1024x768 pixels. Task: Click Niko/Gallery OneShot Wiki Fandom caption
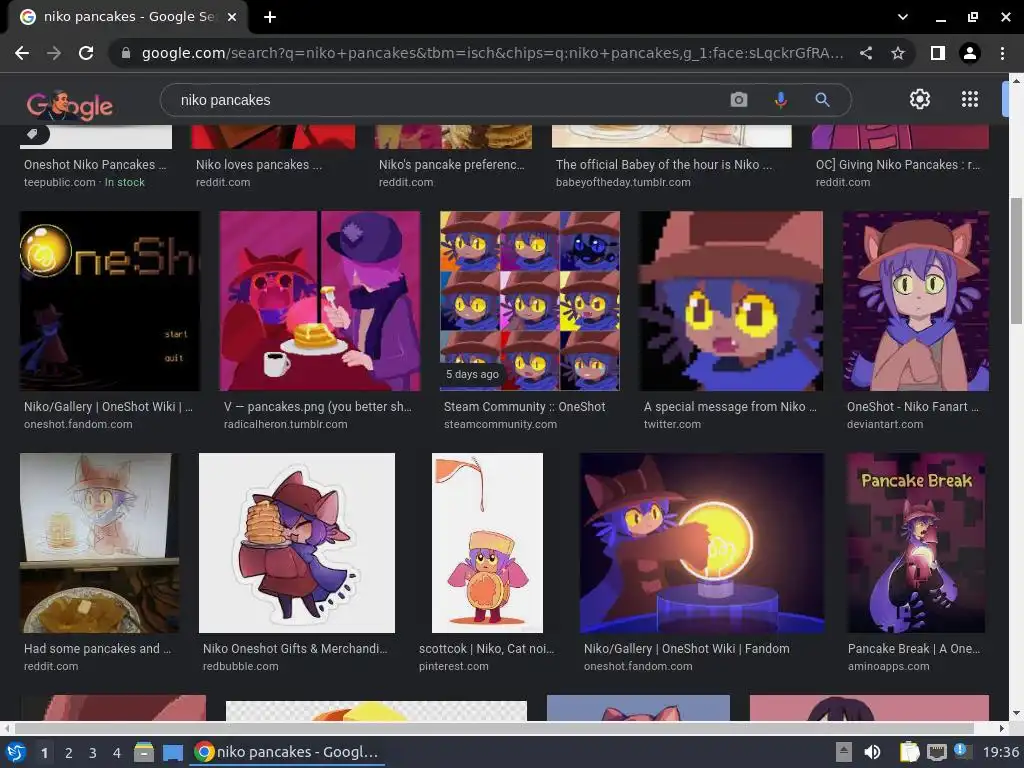[686, 648]
